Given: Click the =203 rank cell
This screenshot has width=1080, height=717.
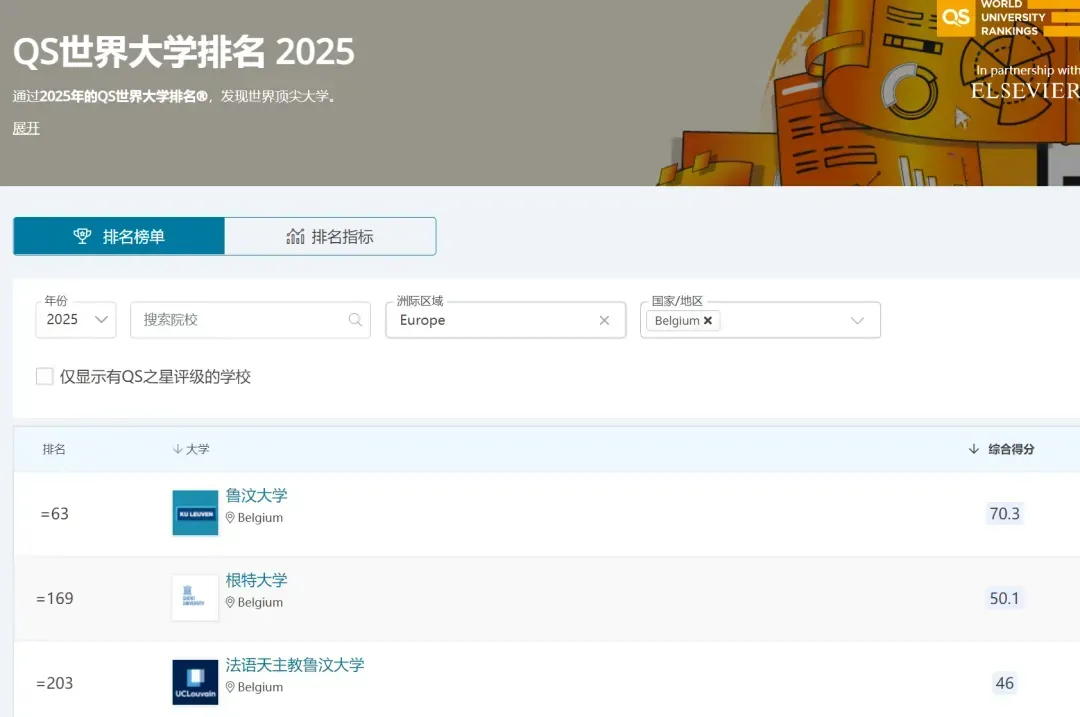Looking at the screenshot, I should pyautogui.click(x=54, y=683).
